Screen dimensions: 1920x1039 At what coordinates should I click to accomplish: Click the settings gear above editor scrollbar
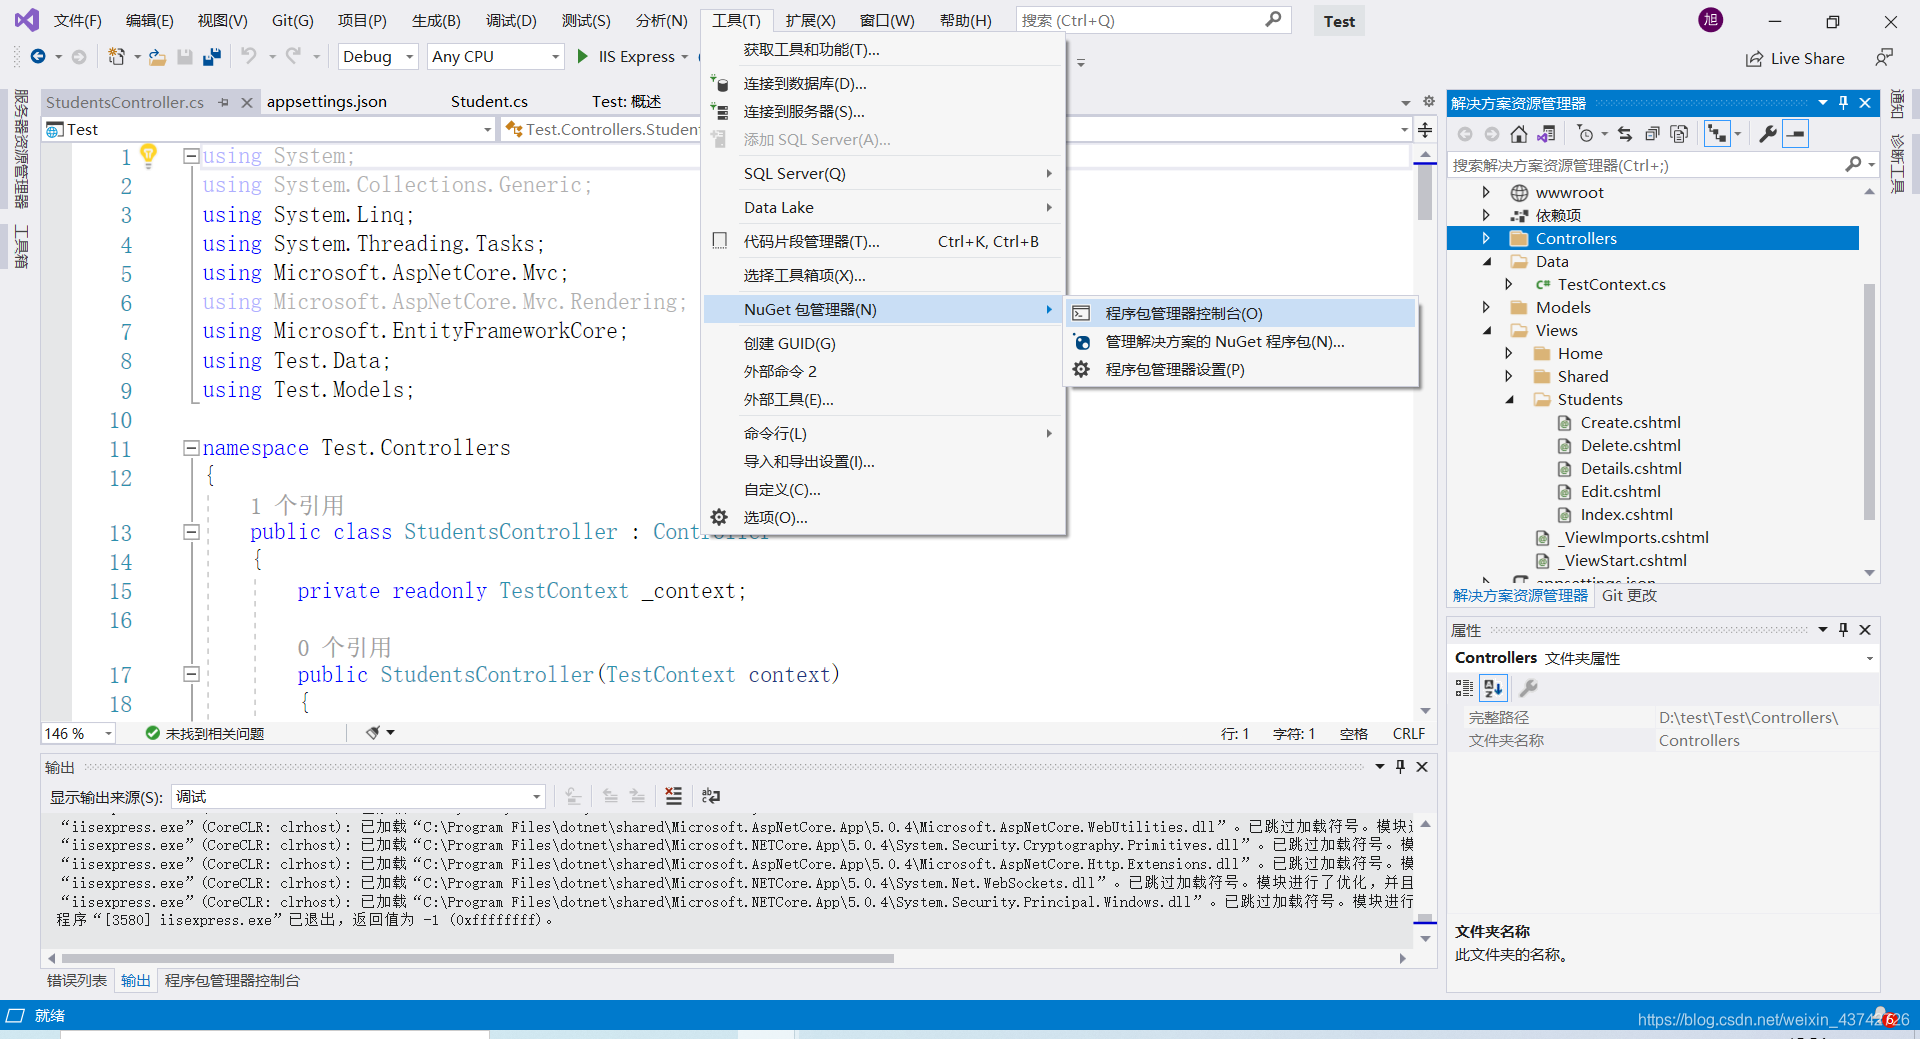1429,102
